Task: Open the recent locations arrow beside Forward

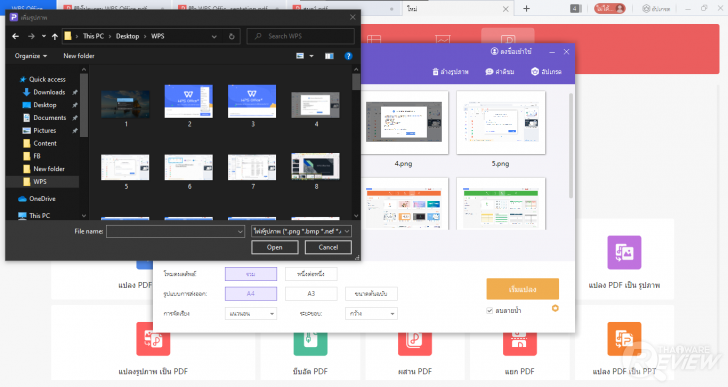Action: 44,36
